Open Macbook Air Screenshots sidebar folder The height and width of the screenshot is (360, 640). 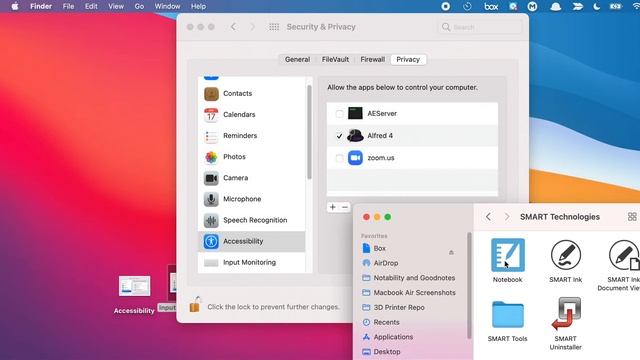(409, 293)
